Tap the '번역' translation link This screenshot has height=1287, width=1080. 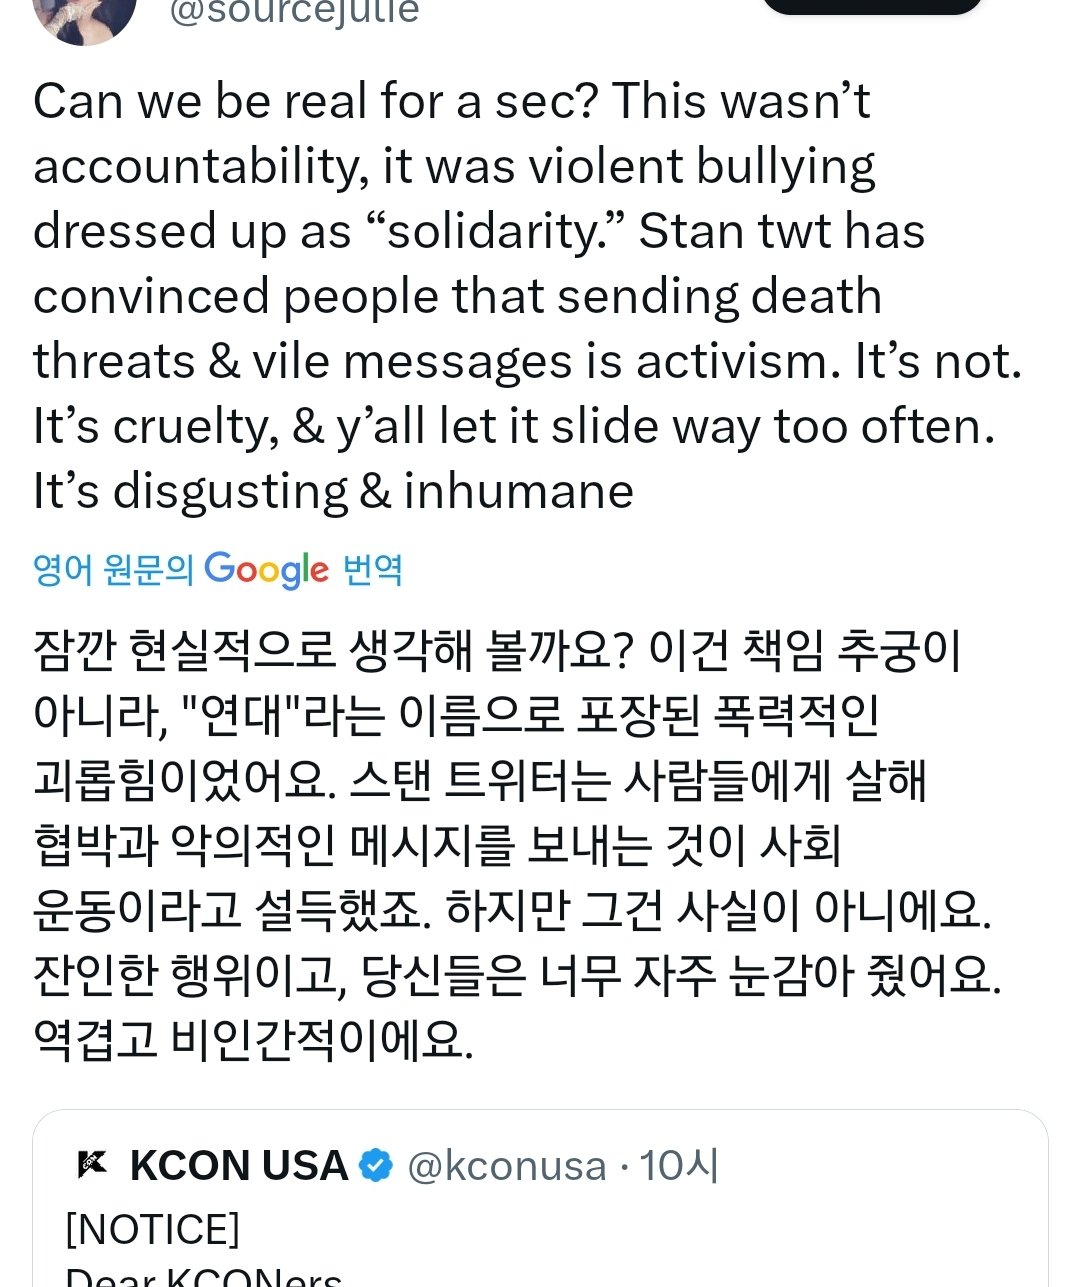(372, 570)
